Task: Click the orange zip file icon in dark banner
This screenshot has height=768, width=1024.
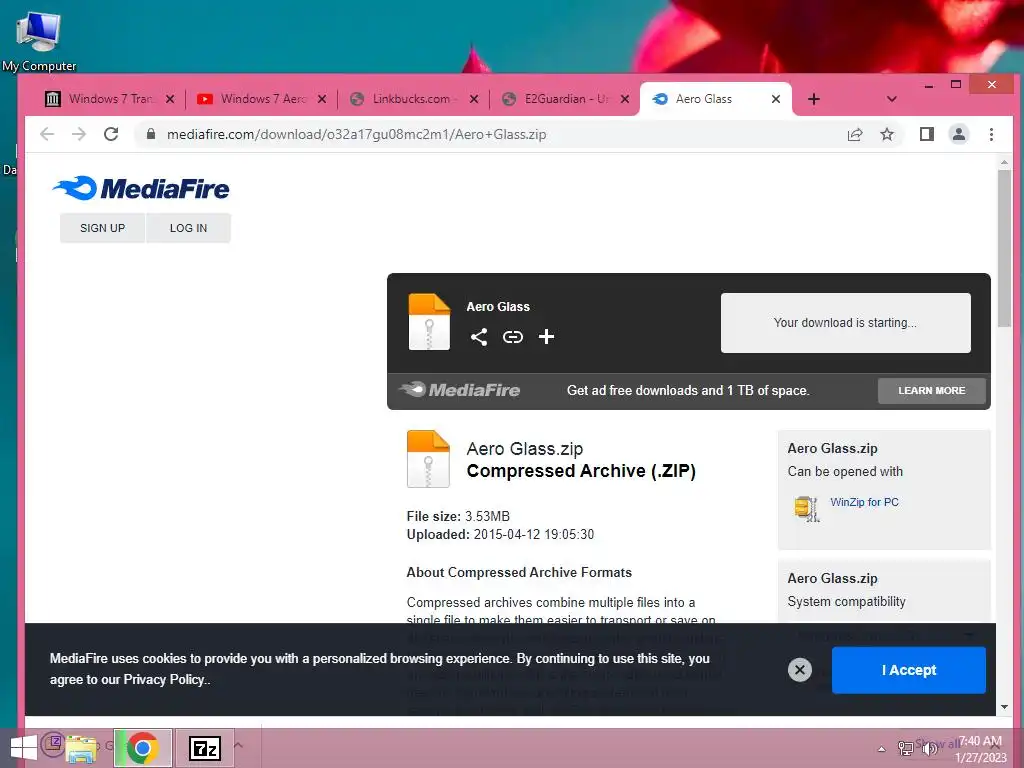Action: point(429,322)
